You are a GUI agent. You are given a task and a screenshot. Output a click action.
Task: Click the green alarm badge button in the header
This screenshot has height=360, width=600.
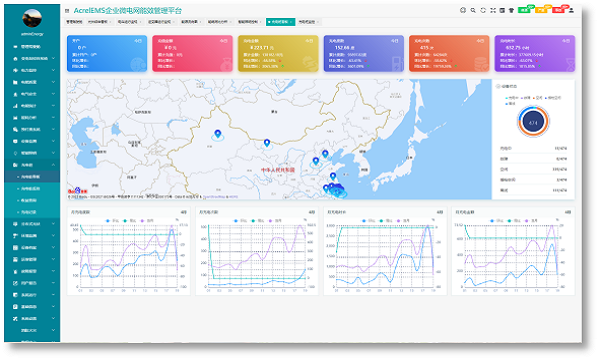tap(524, 10)
